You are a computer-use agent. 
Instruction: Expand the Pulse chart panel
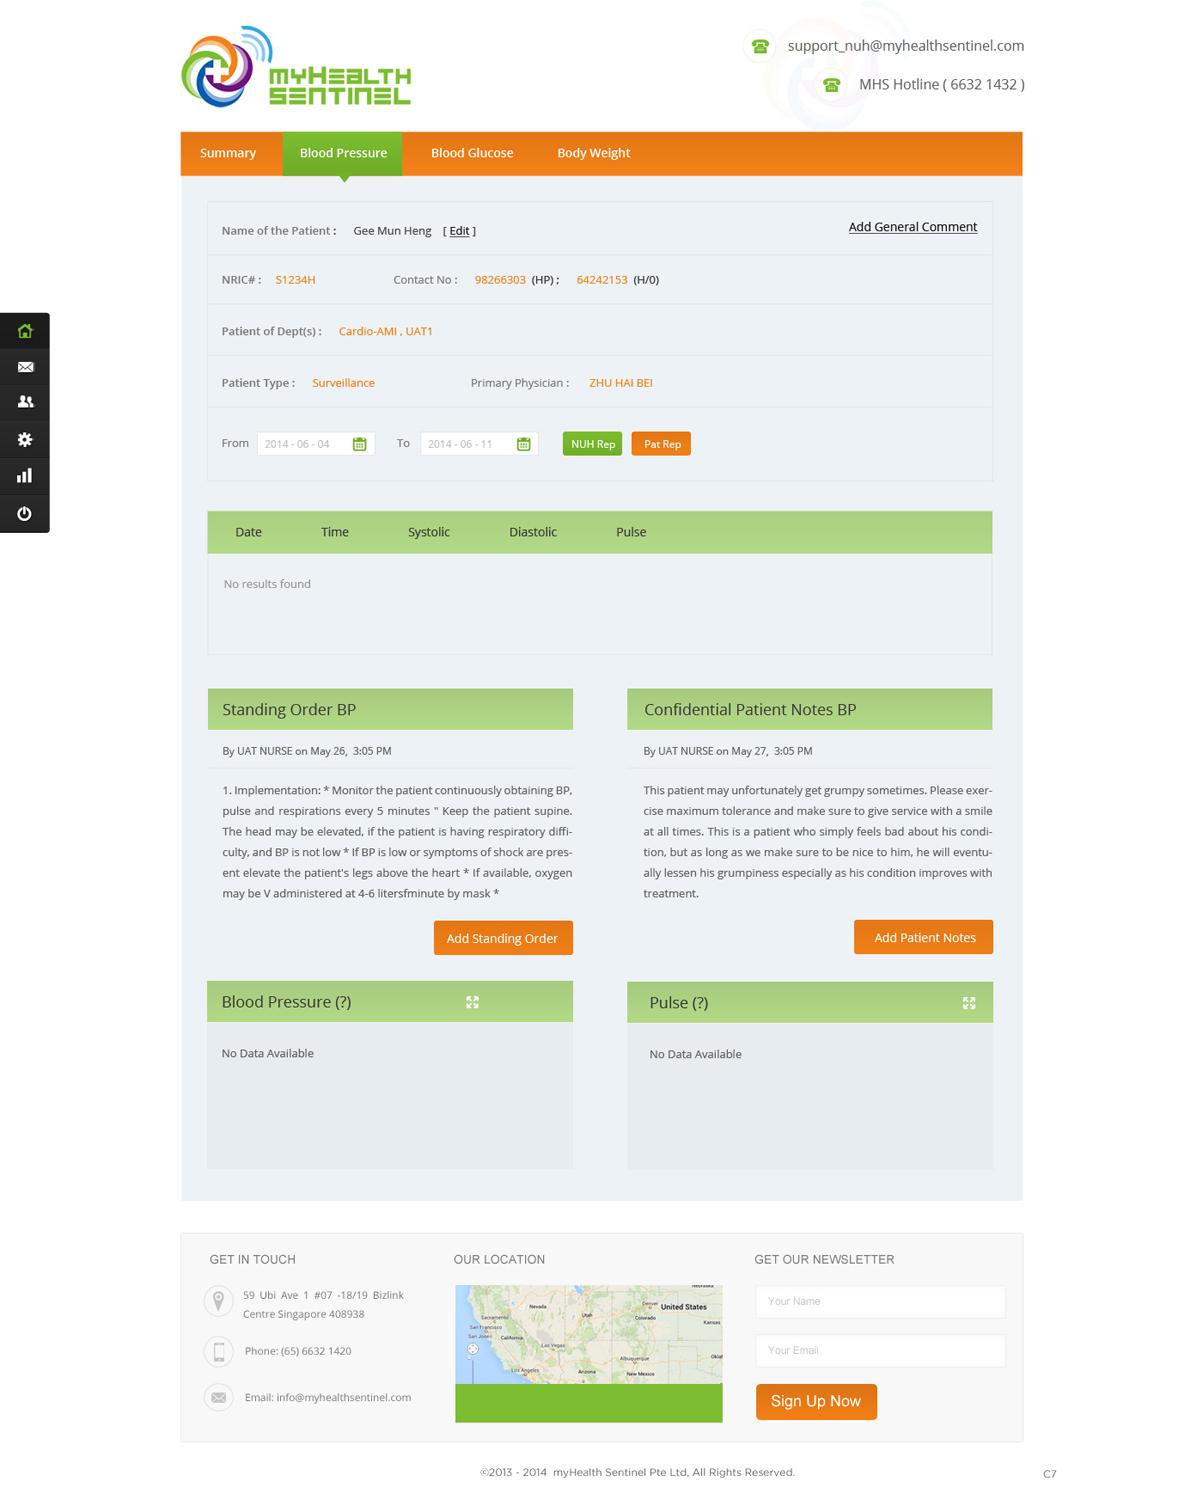[969, 1003]
